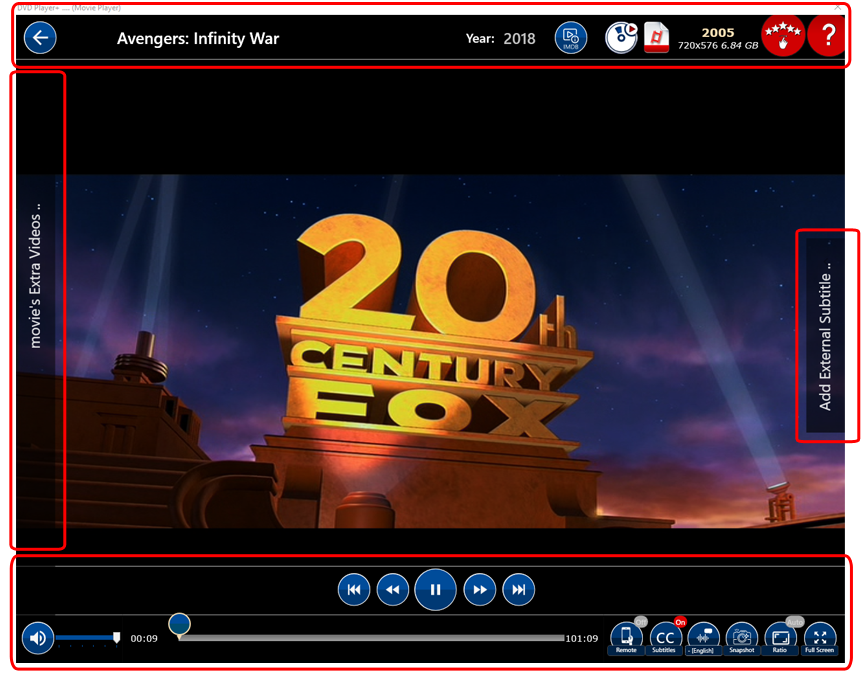Go back using the arrow button
Viewport: 868px width, 675px height.
[x=40, y=38]
